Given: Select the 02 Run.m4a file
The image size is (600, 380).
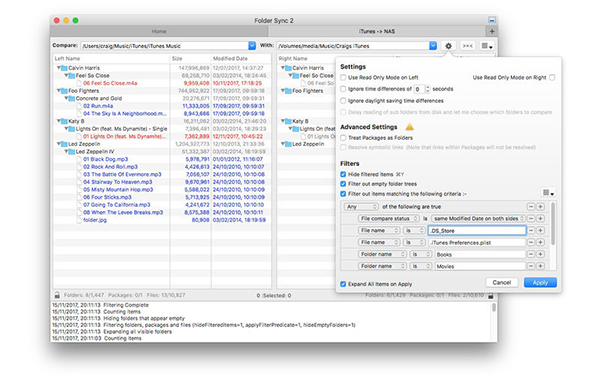Looking at the screenshot, I should pyautogui.click(x=98, y=106).
